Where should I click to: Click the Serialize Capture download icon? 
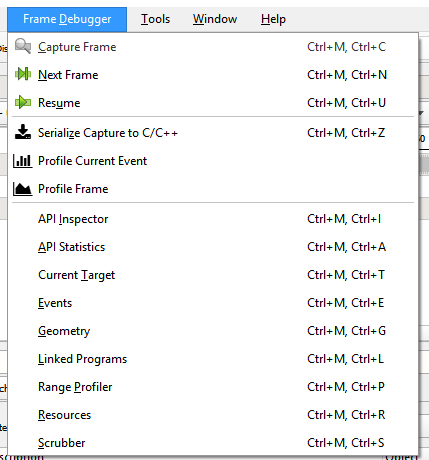click(x=23, y=132)
